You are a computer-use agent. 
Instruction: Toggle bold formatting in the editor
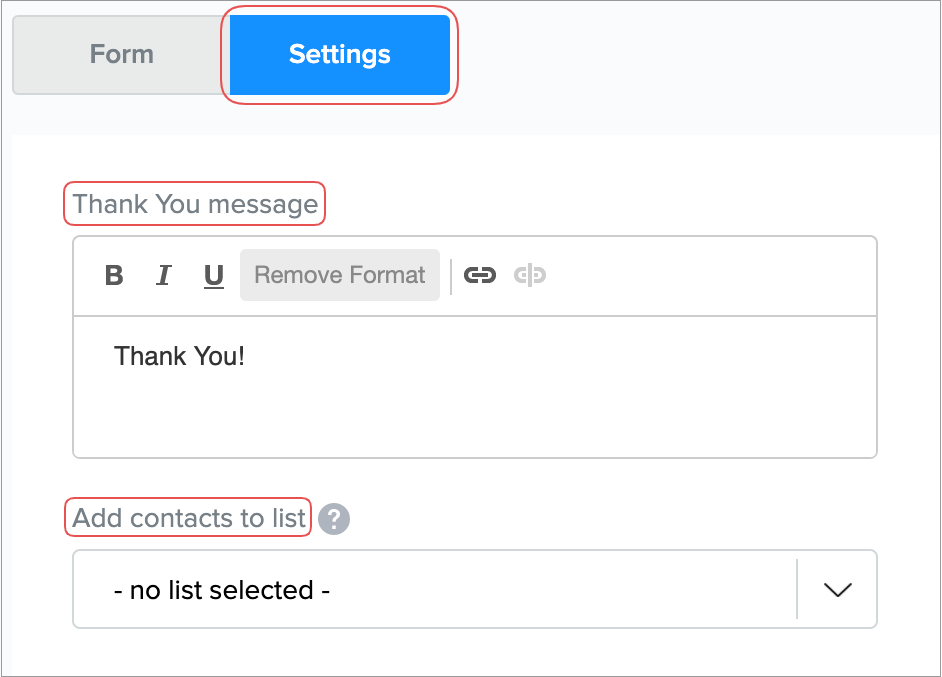(114, 275)
